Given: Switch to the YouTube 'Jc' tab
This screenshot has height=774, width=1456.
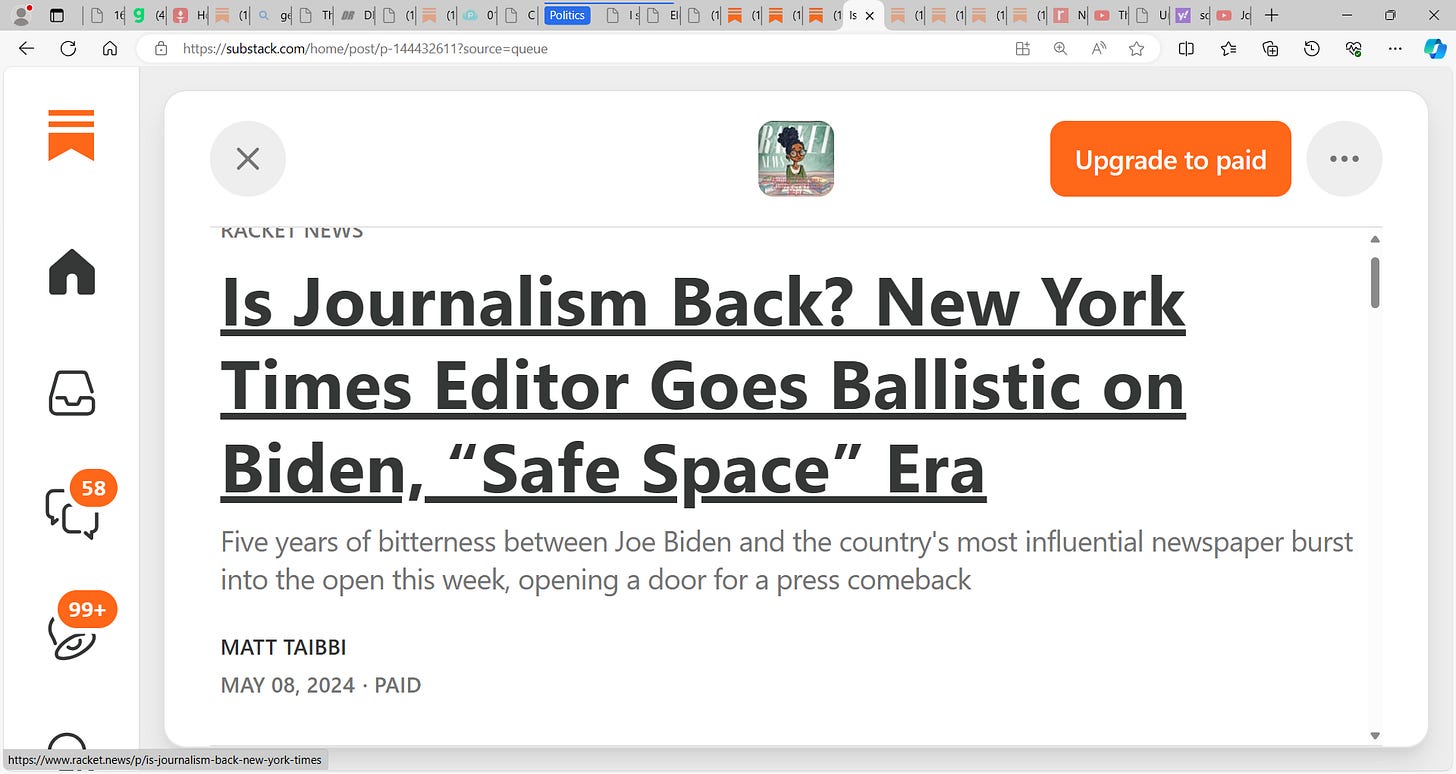Looking at the screenshot, I should point(1233,15).
